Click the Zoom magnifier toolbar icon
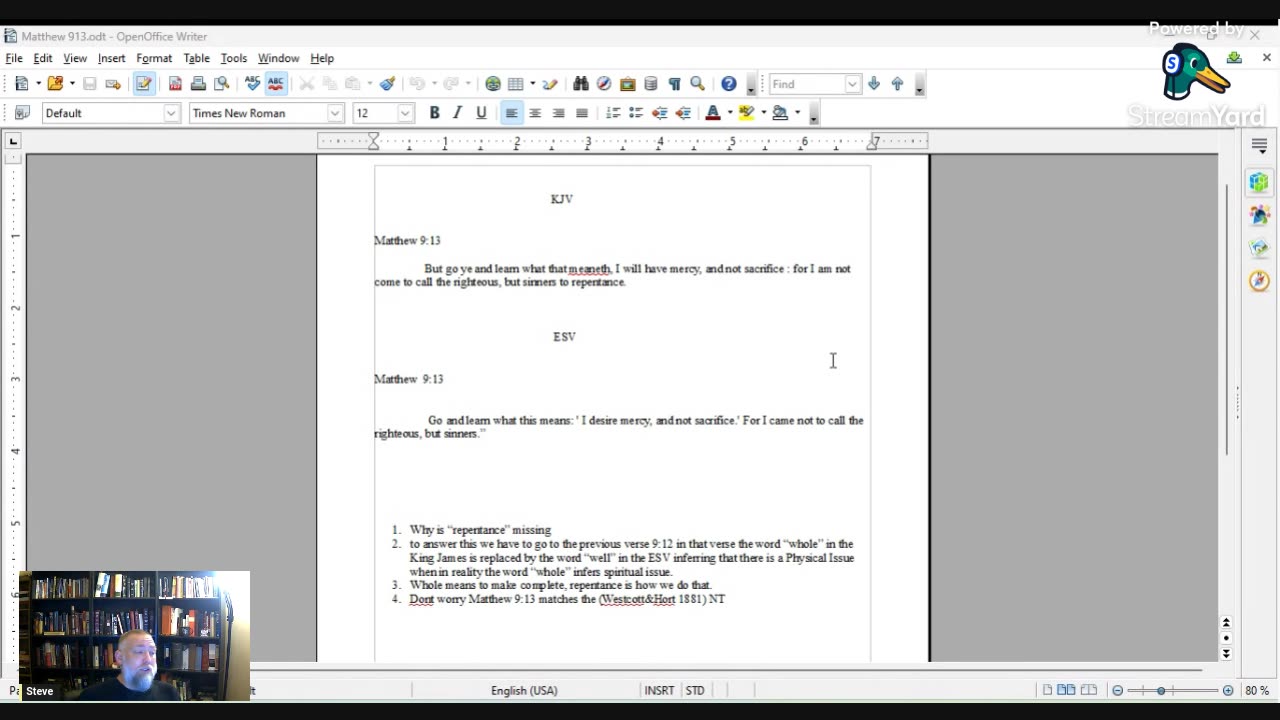Viewport: 1280px width, 720px height. click(698, 84)
